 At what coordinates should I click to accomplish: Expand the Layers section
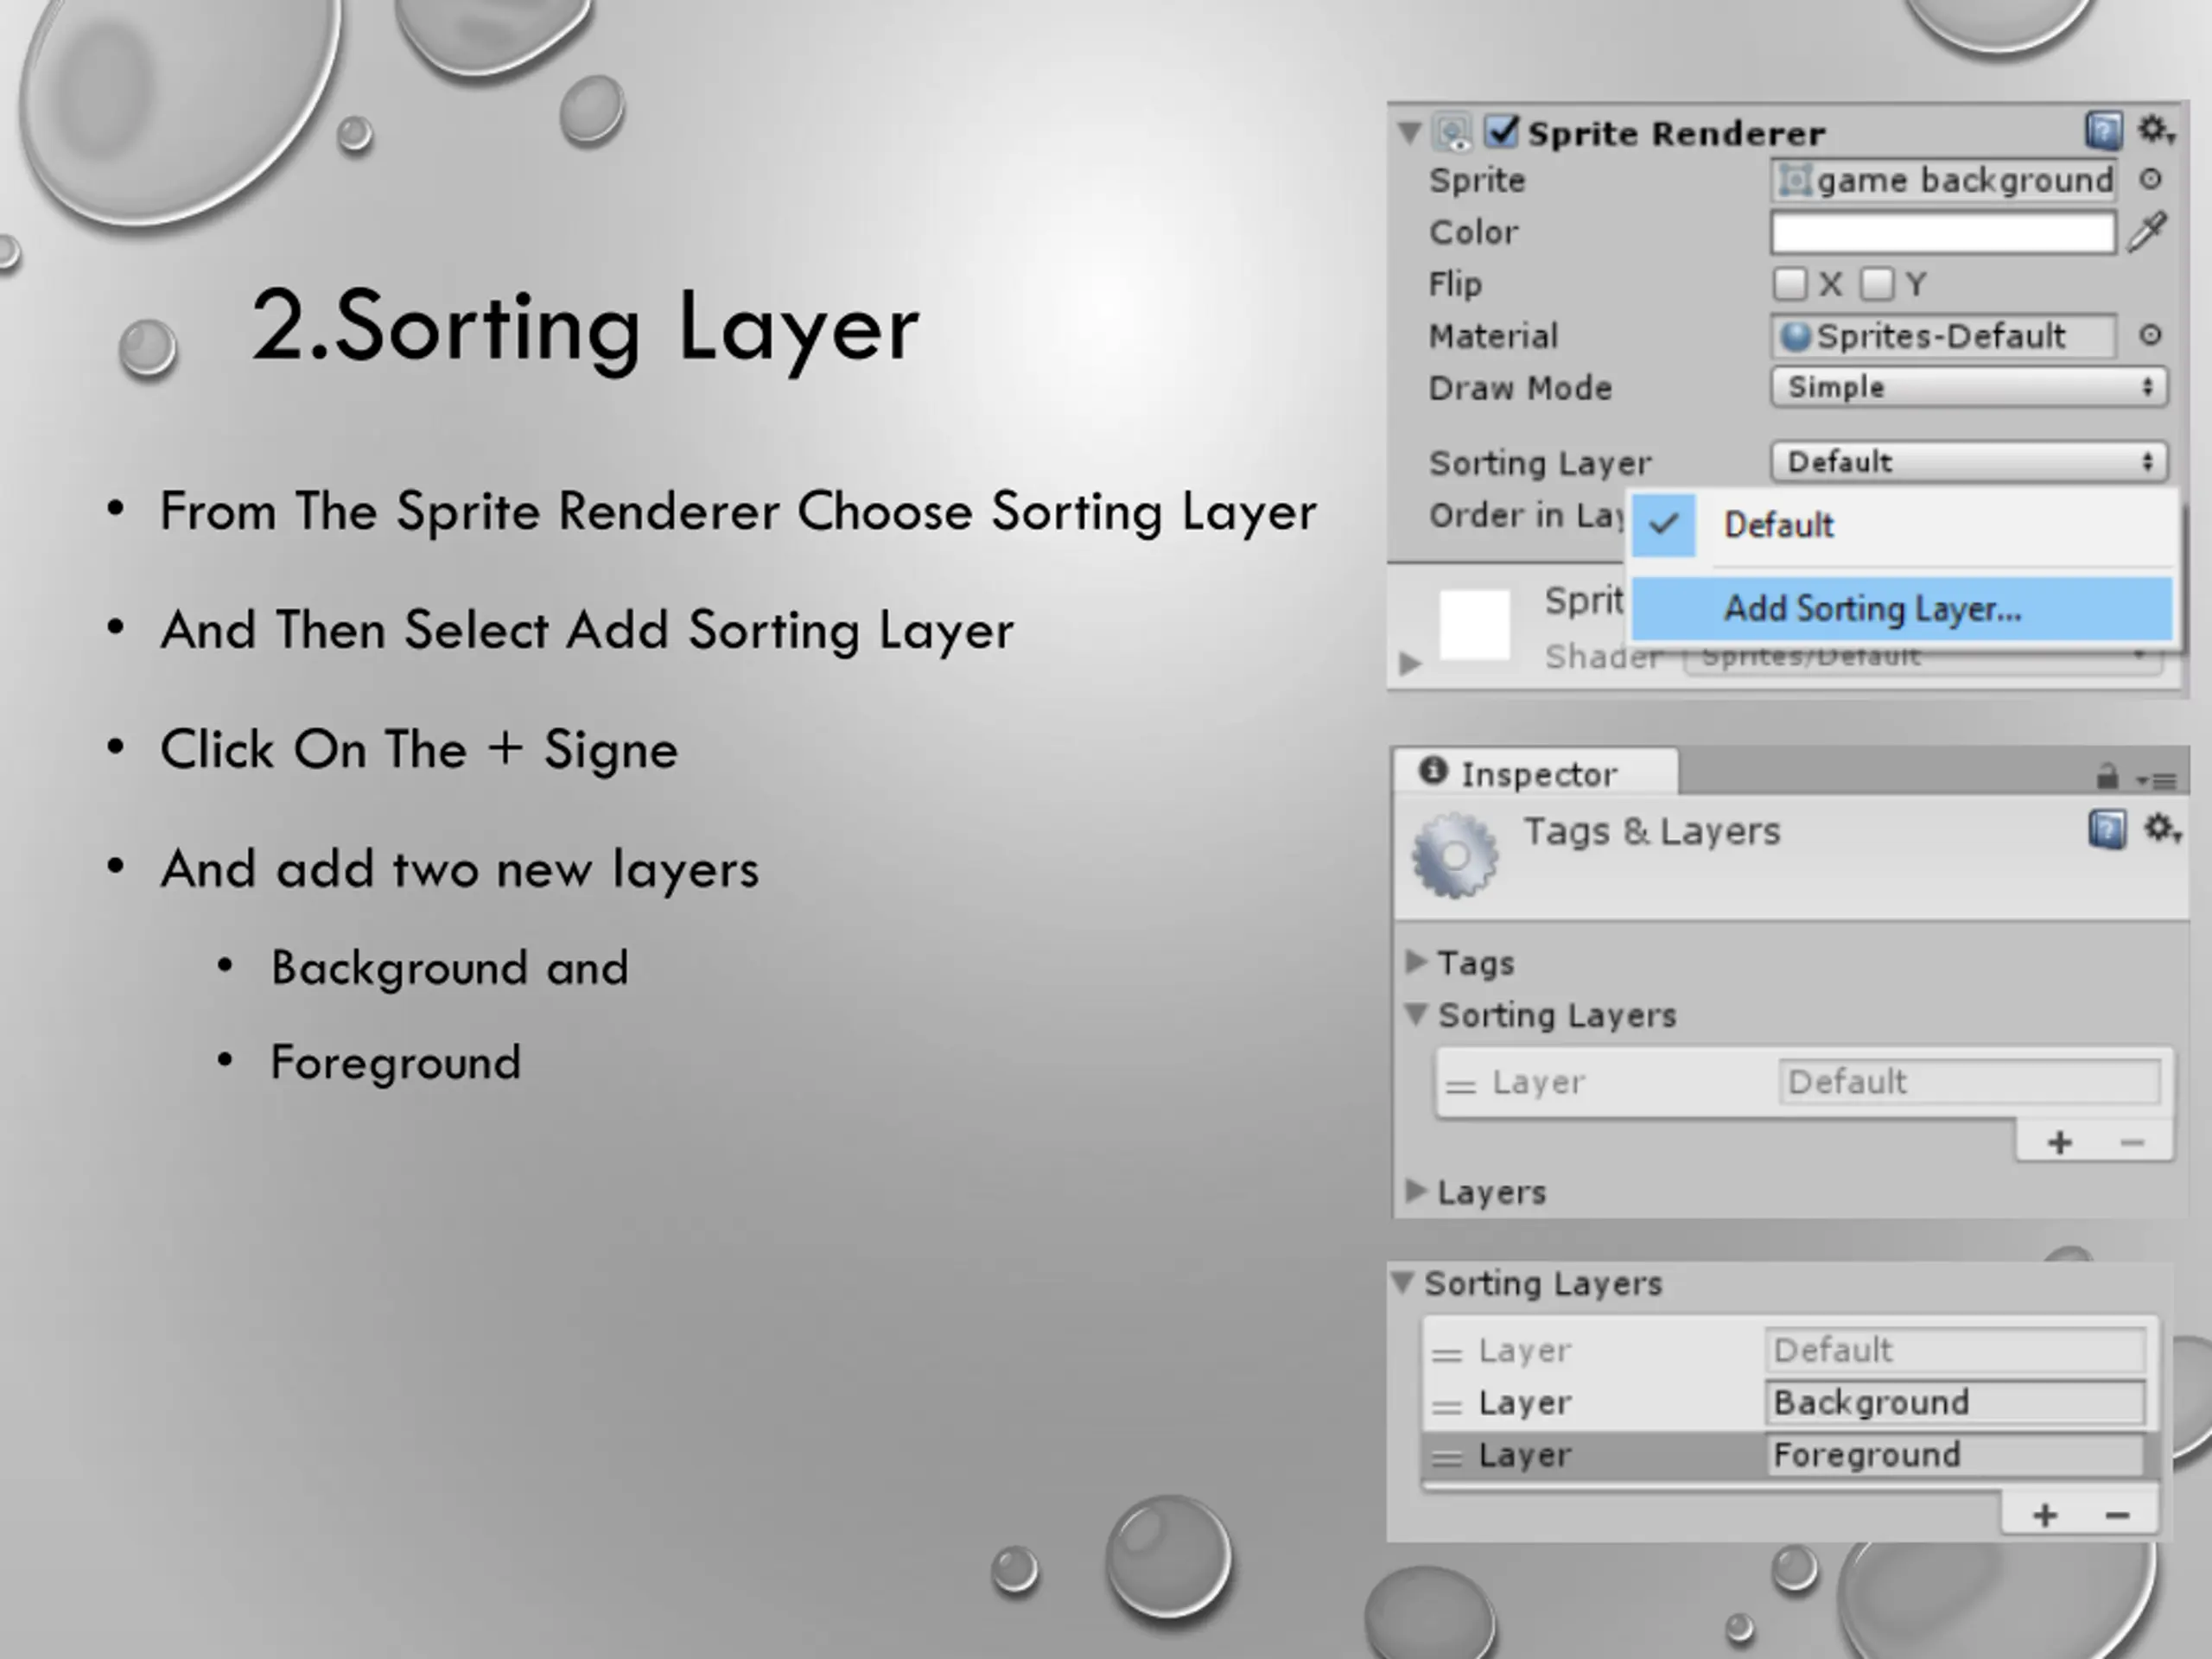(1416, 1190)
